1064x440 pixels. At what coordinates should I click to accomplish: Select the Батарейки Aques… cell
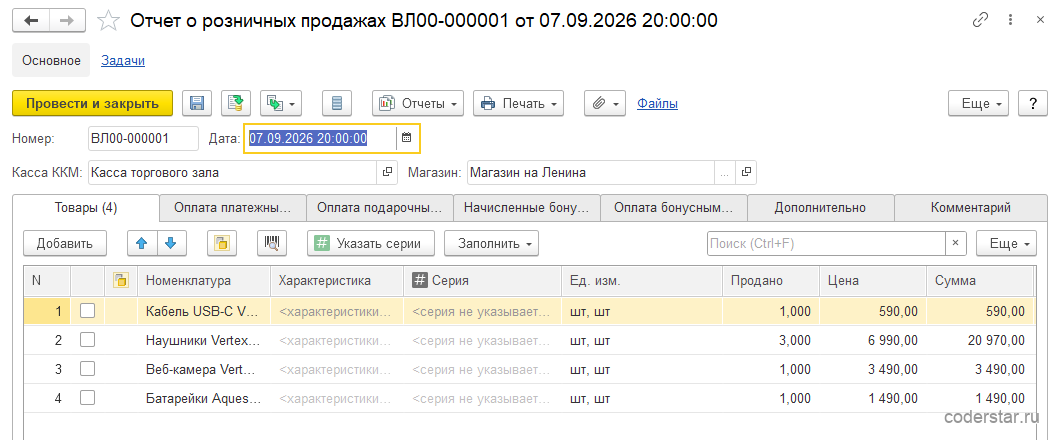[204, 399]
